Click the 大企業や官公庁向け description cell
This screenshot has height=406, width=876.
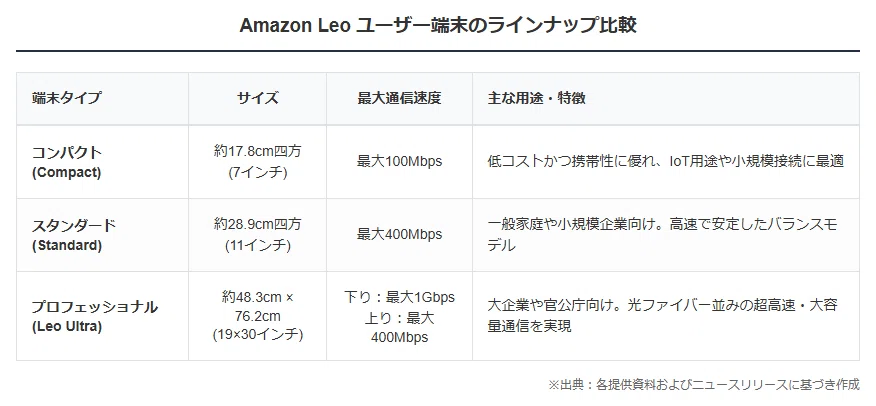coord(663,317)
